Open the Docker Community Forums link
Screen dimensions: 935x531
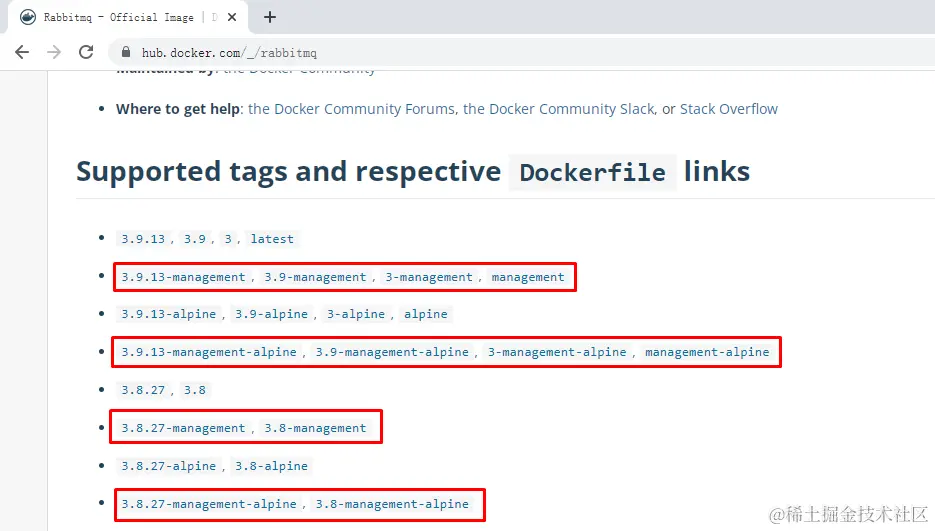point(352,109)
